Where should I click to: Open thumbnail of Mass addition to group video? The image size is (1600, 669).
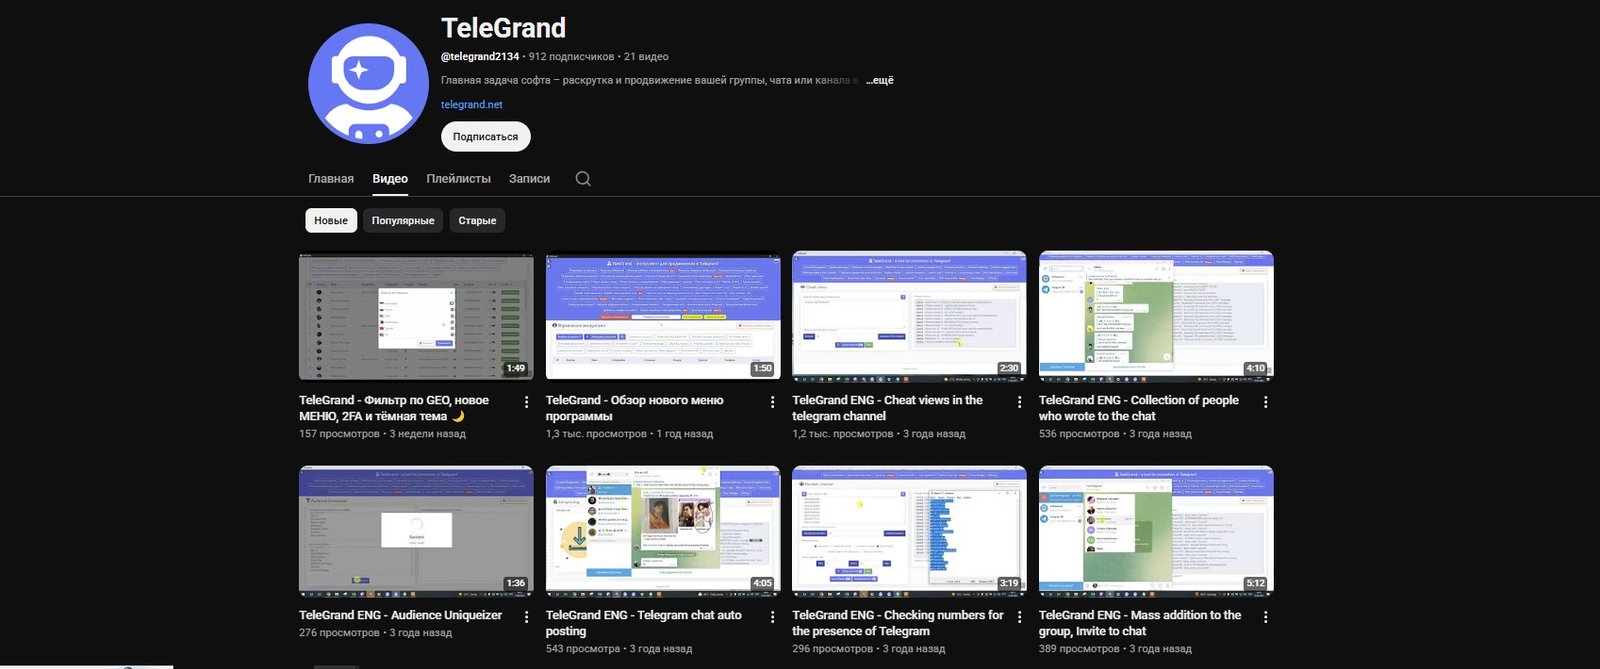click(1156, 531)
